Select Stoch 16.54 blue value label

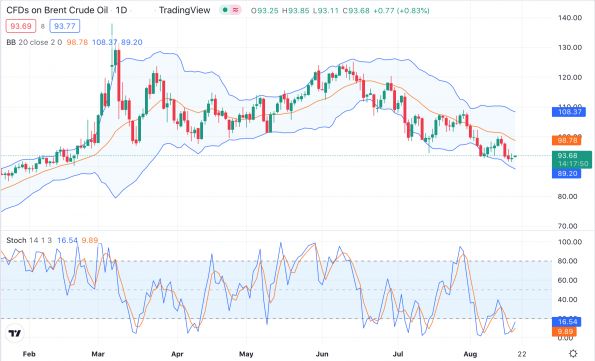[x=567, y=322]
